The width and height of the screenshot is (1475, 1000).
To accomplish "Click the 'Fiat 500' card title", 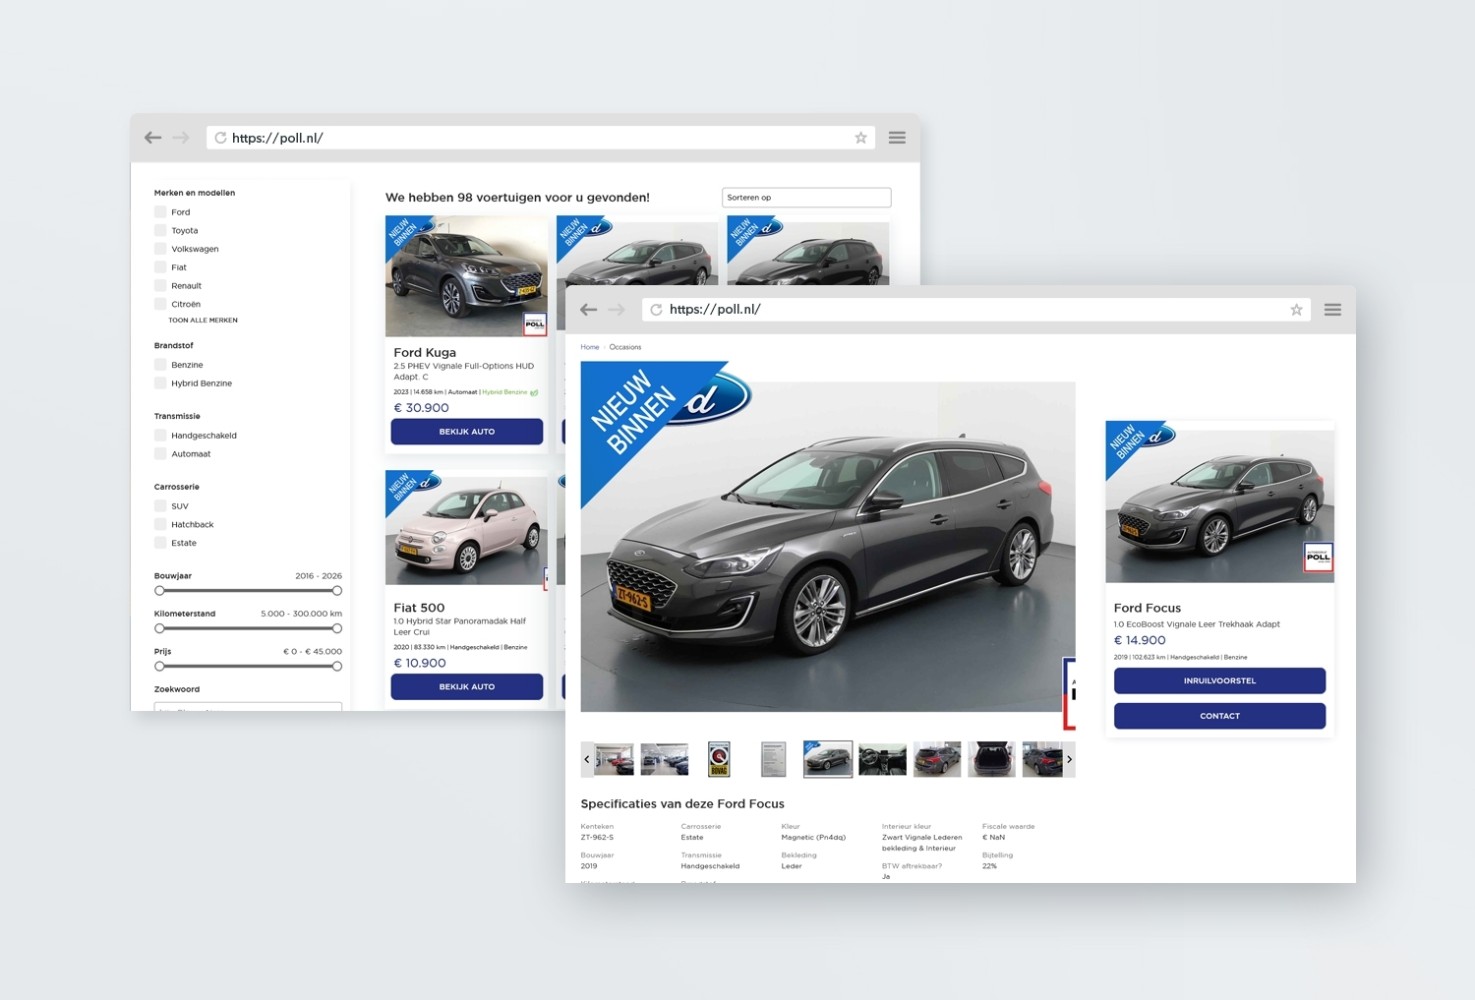I will click(x=419, y=608).
